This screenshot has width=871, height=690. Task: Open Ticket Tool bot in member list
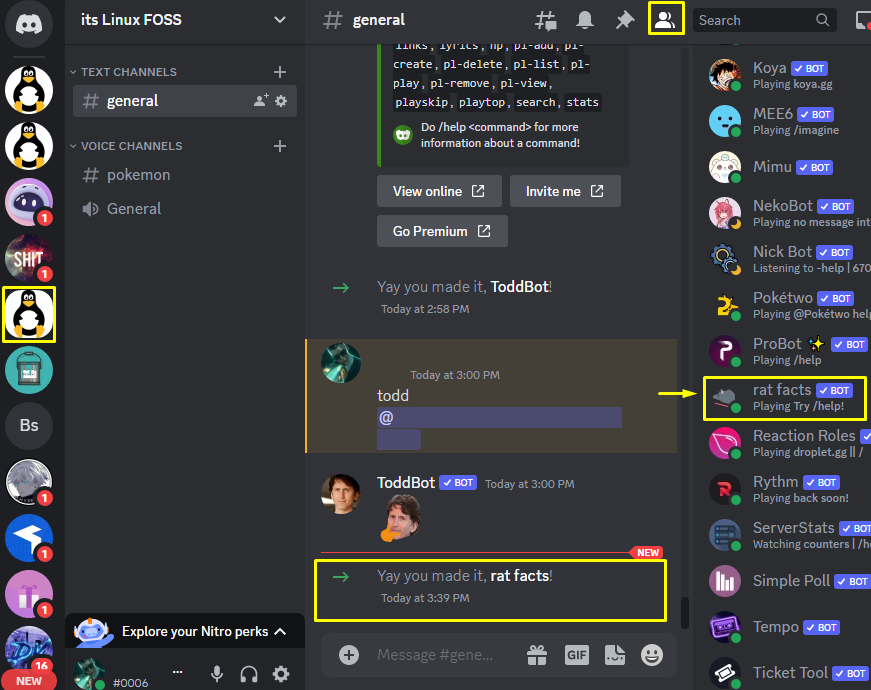[x=787, y=673]
